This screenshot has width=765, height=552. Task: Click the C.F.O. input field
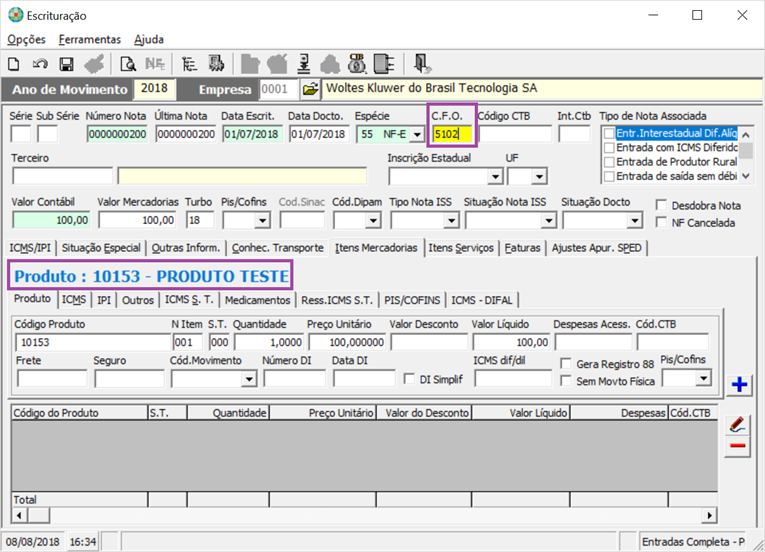(452, 133)
